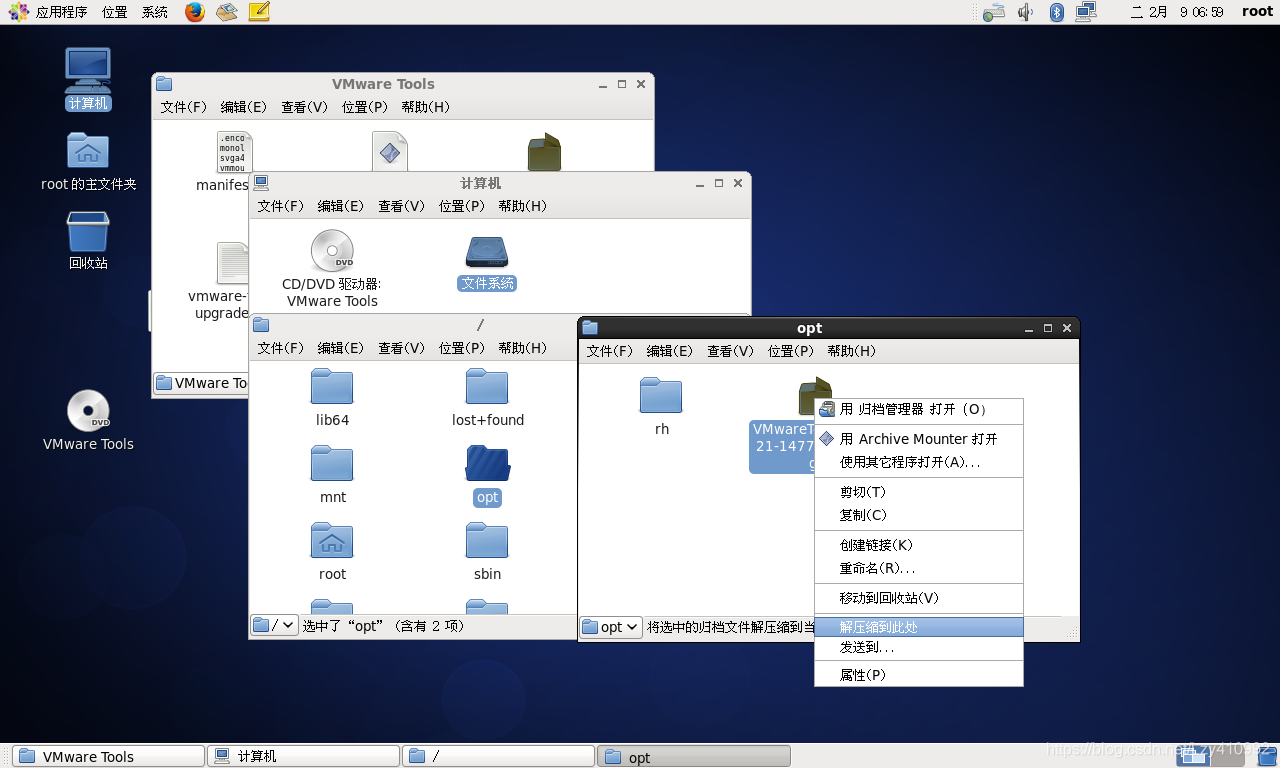1280x768 pixels.
Task: Switch to / window taskbar button
Action: [498, 756]
